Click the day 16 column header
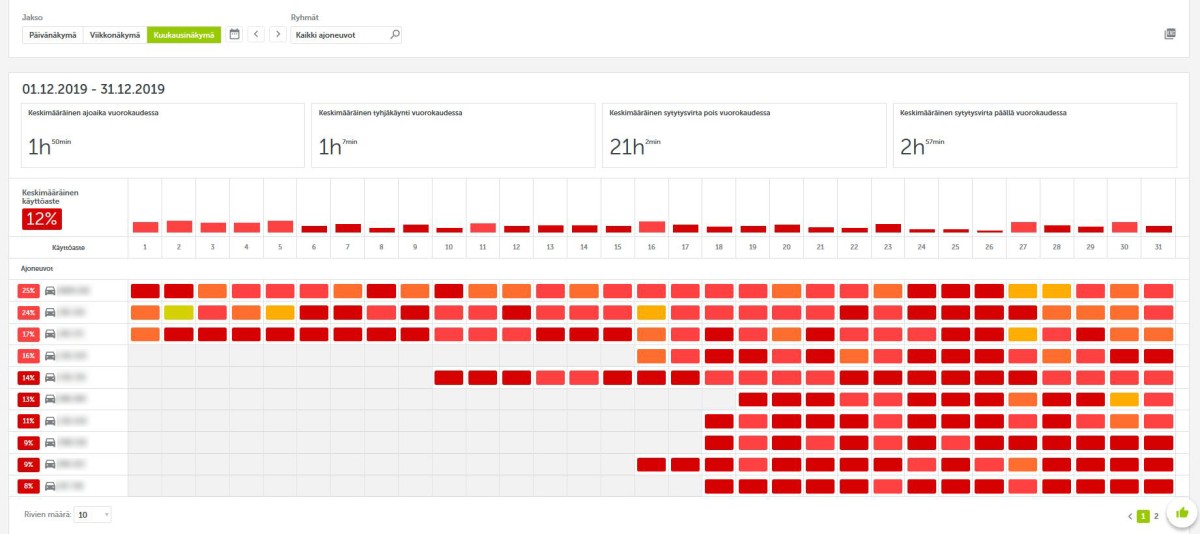 (x=652, y=246)
